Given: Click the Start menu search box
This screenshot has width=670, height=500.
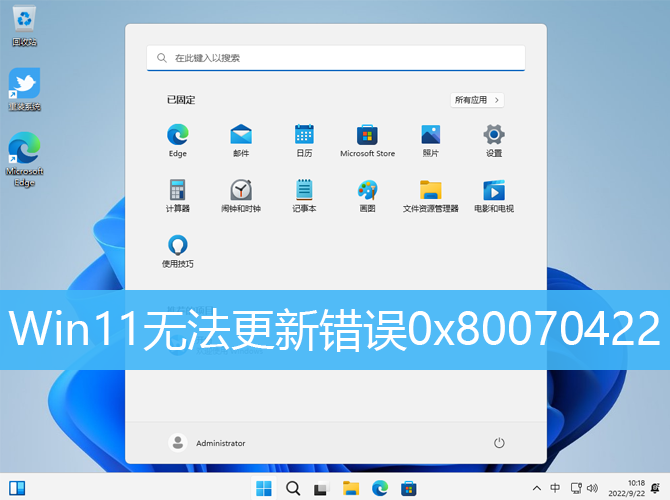Looking at the screenshot, I should (335, 58).
